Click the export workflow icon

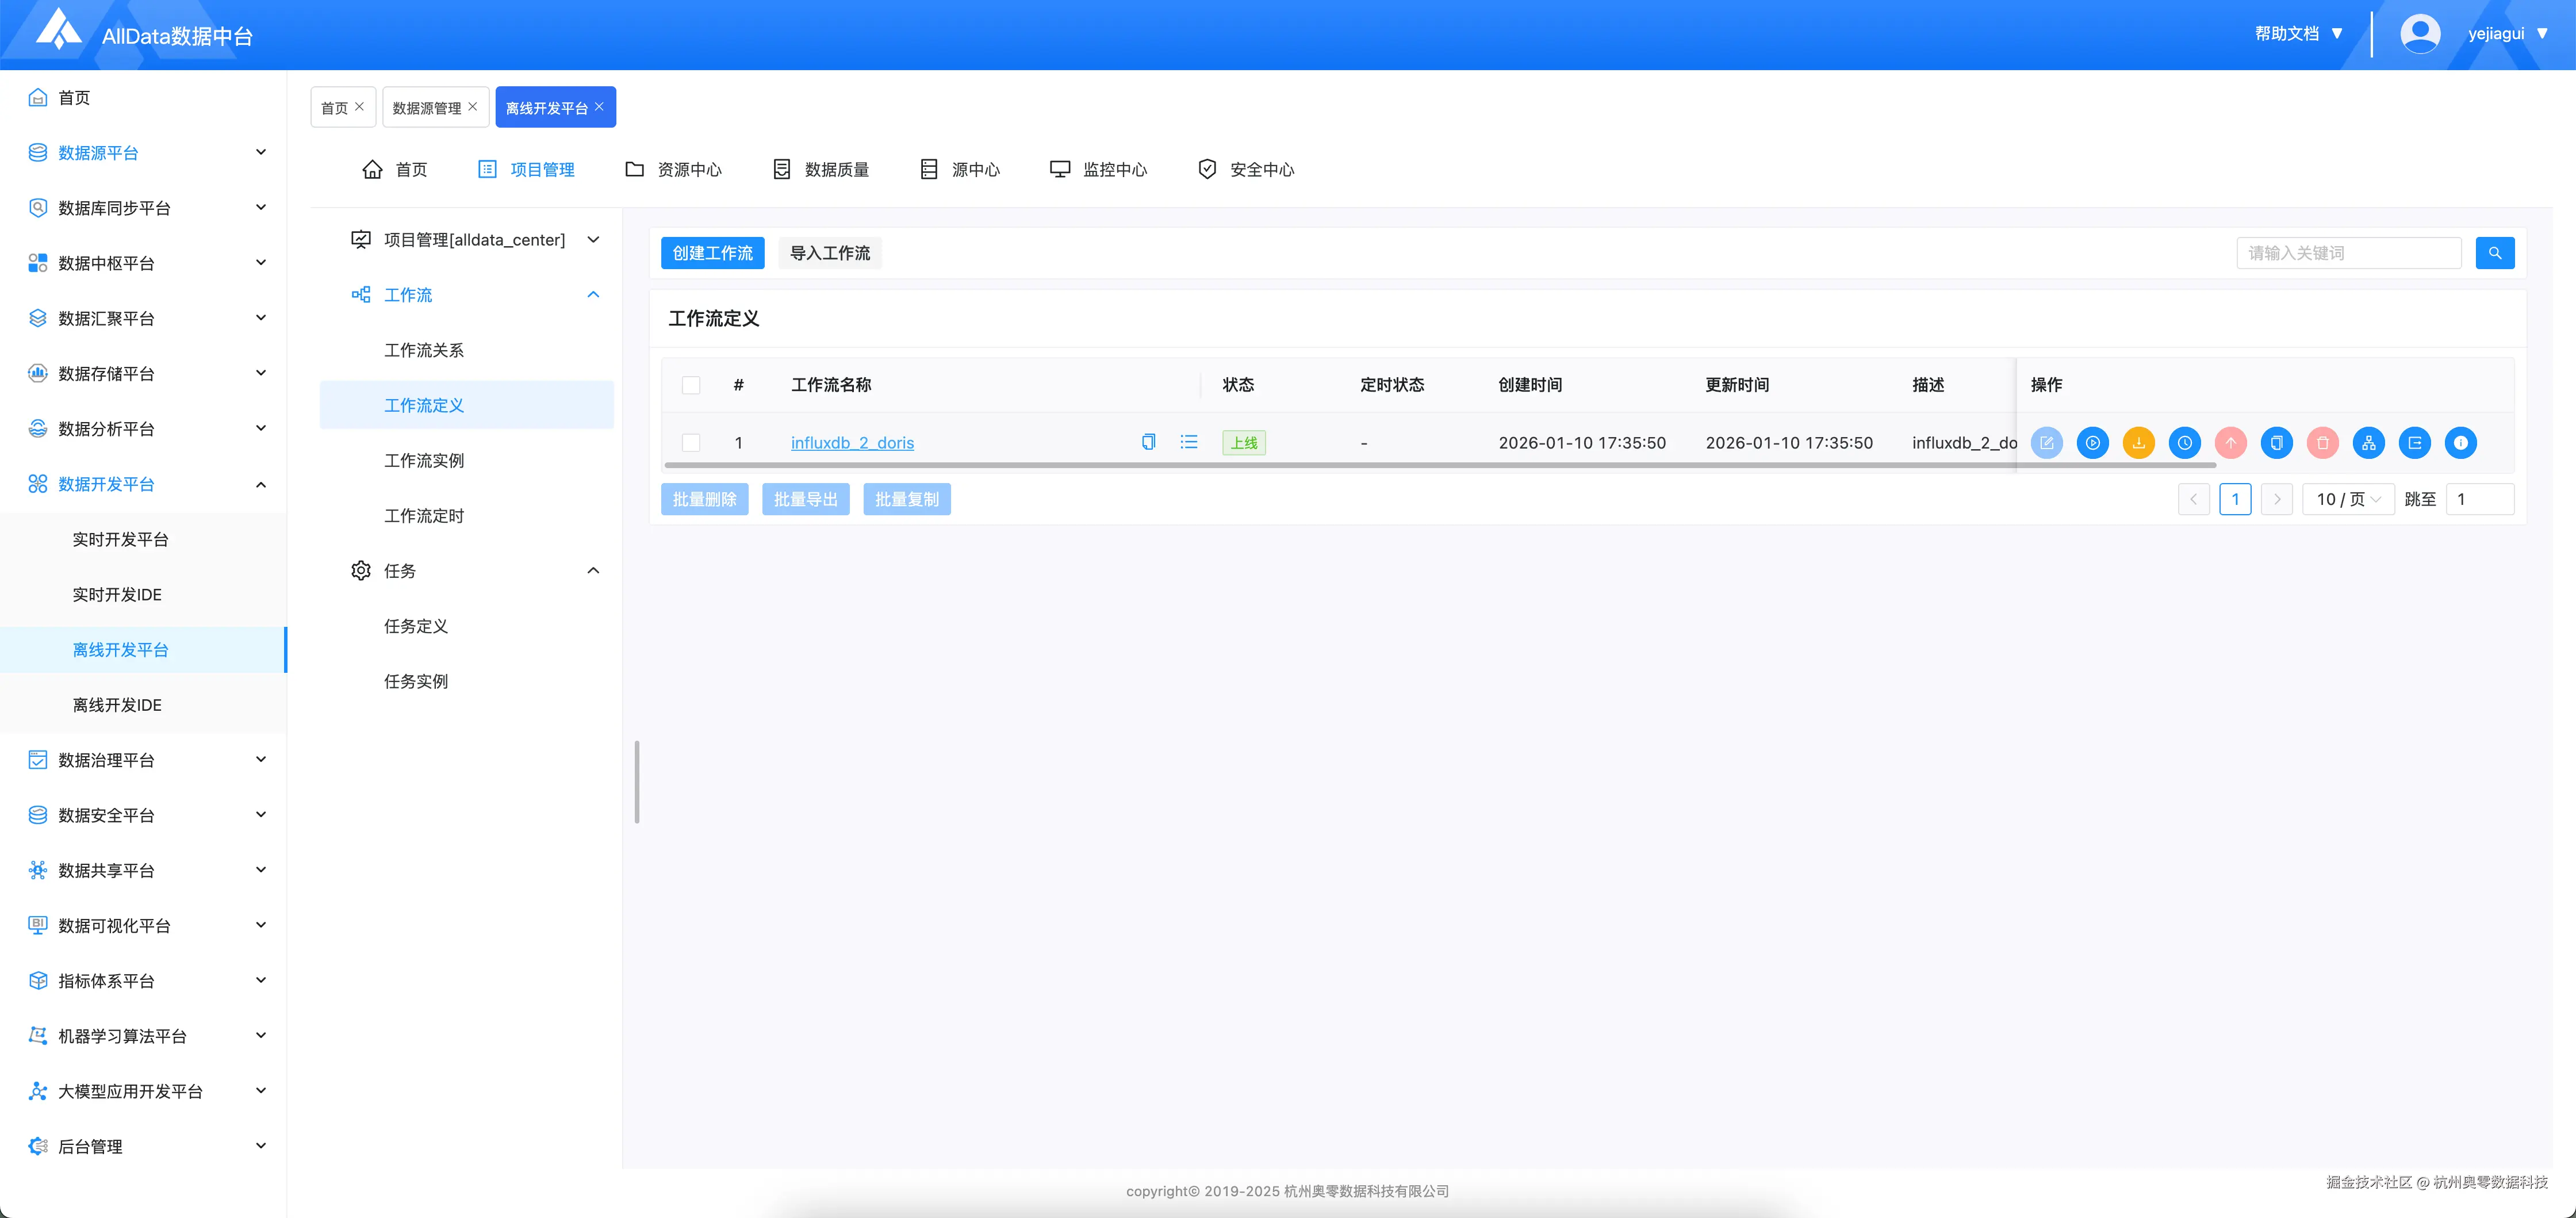(2414, 443)
